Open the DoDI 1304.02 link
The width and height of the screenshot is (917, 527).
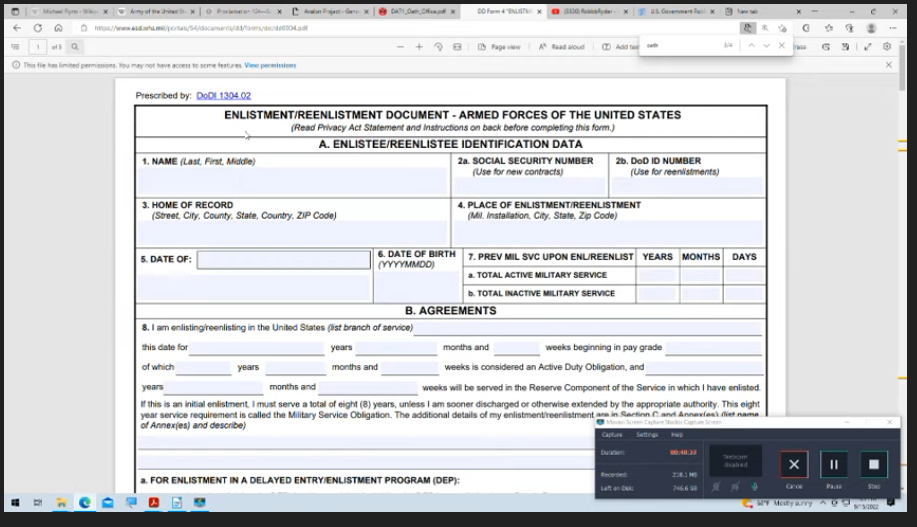coord(223,95)
